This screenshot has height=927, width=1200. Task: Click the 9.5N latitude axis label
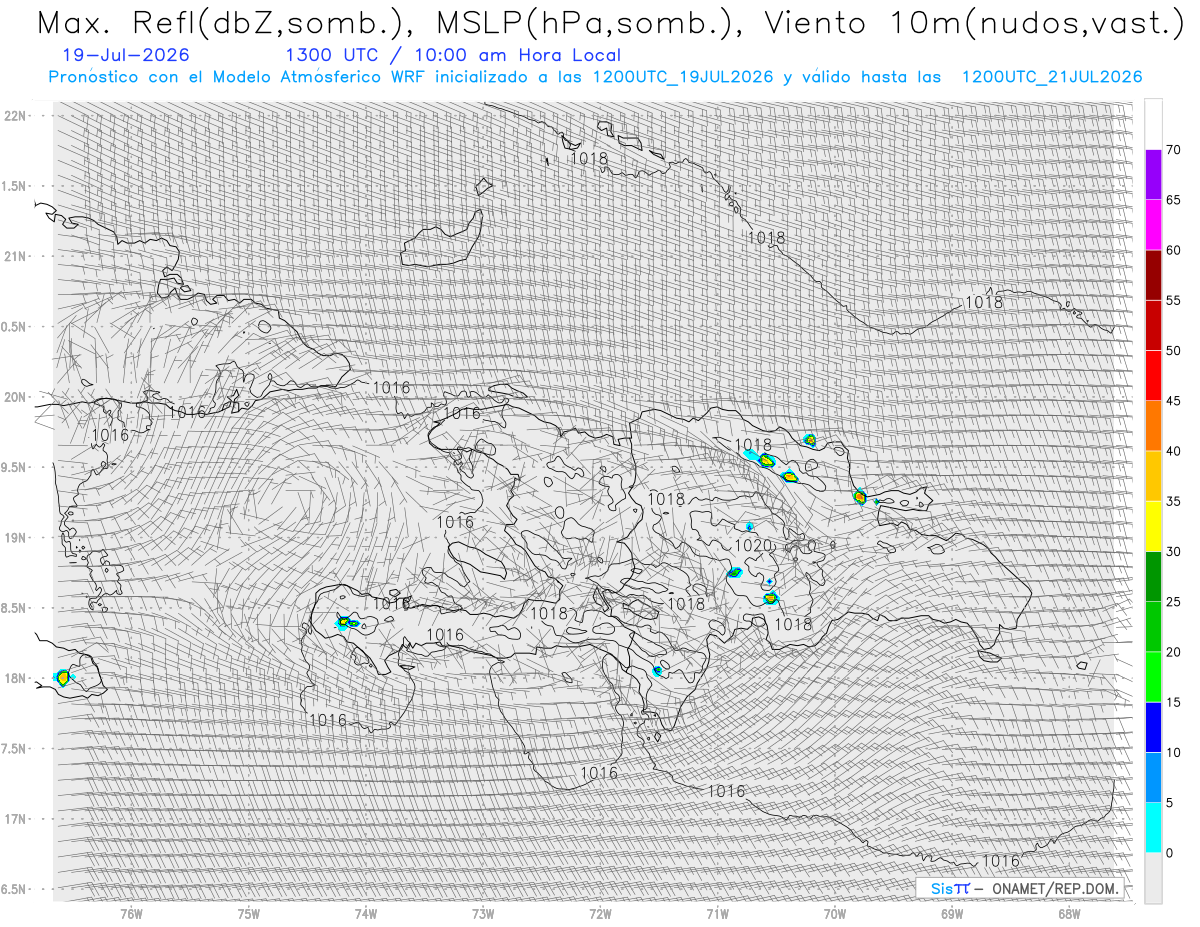[13, 467]
